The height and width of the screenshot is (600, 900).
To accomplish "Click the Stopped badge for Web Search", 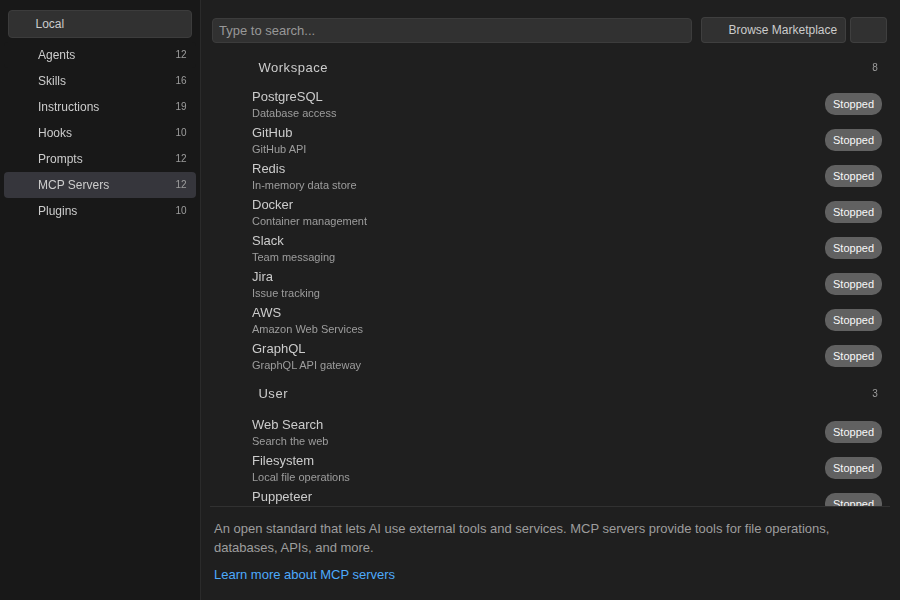I will point(854,432).
